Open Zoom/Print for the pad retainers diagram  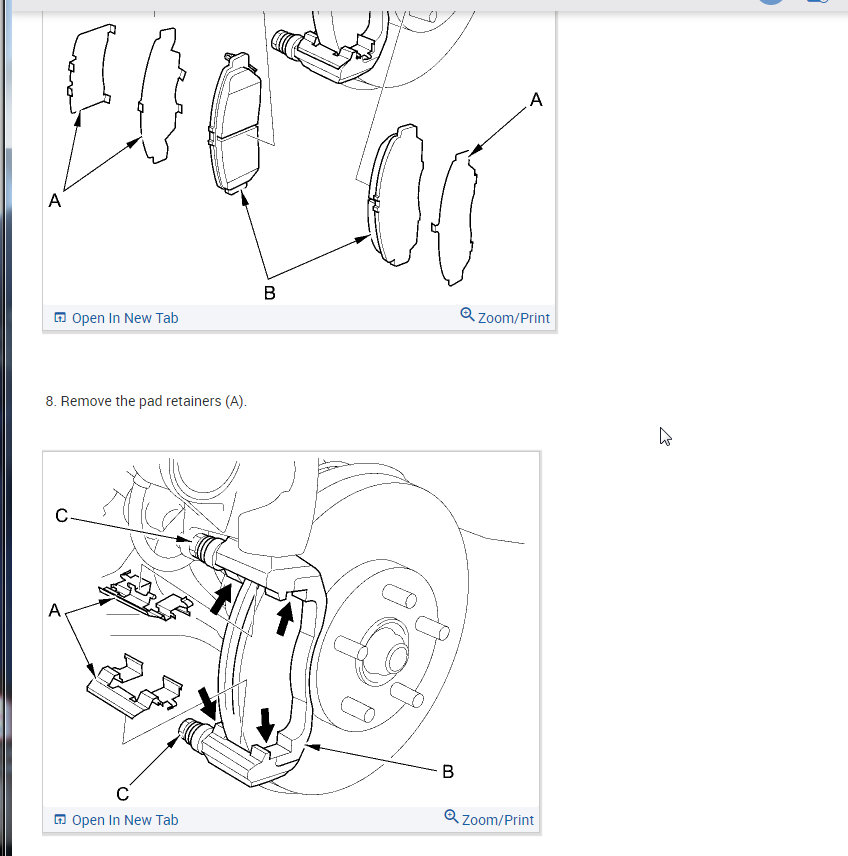489,819
